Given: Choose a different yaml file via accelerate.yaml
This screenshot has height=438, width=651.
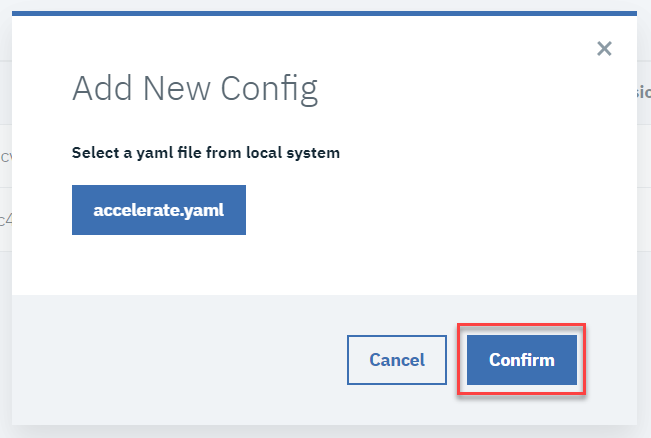Looking at the screenshot, I should [x=158, y=210].
